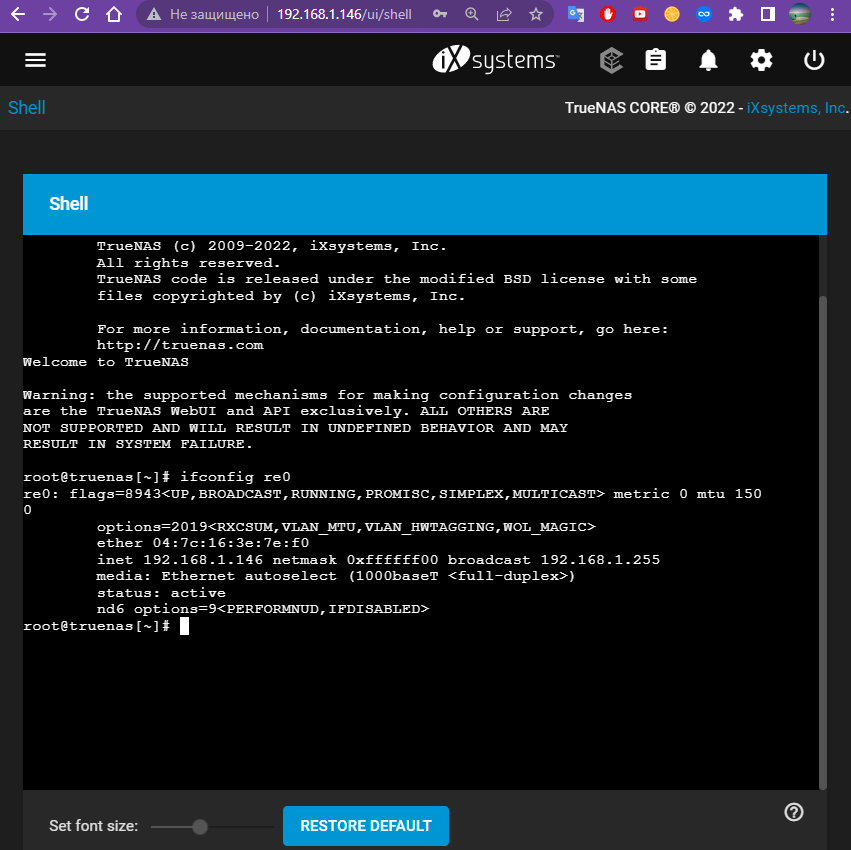Open the TrueCommand cube icon
This screenshot has height=850, width=851.
coord(612,60)
